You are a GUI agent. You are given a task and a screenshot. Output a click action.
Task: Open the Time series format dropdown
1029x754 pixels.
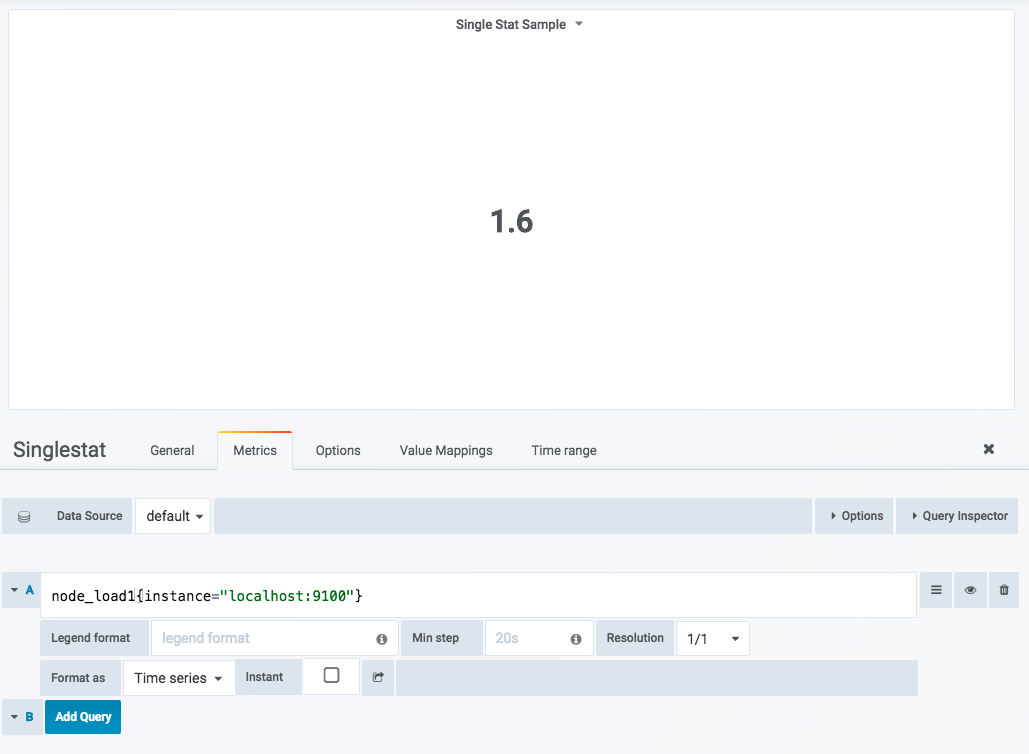point(178,678)
